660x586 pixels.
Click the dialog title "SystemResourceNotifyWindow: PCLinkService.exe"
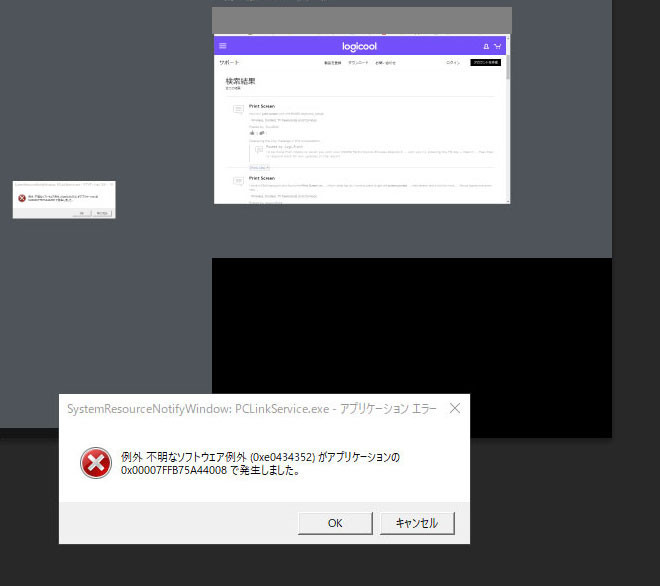pyautogui.click(x=198, y=409)
